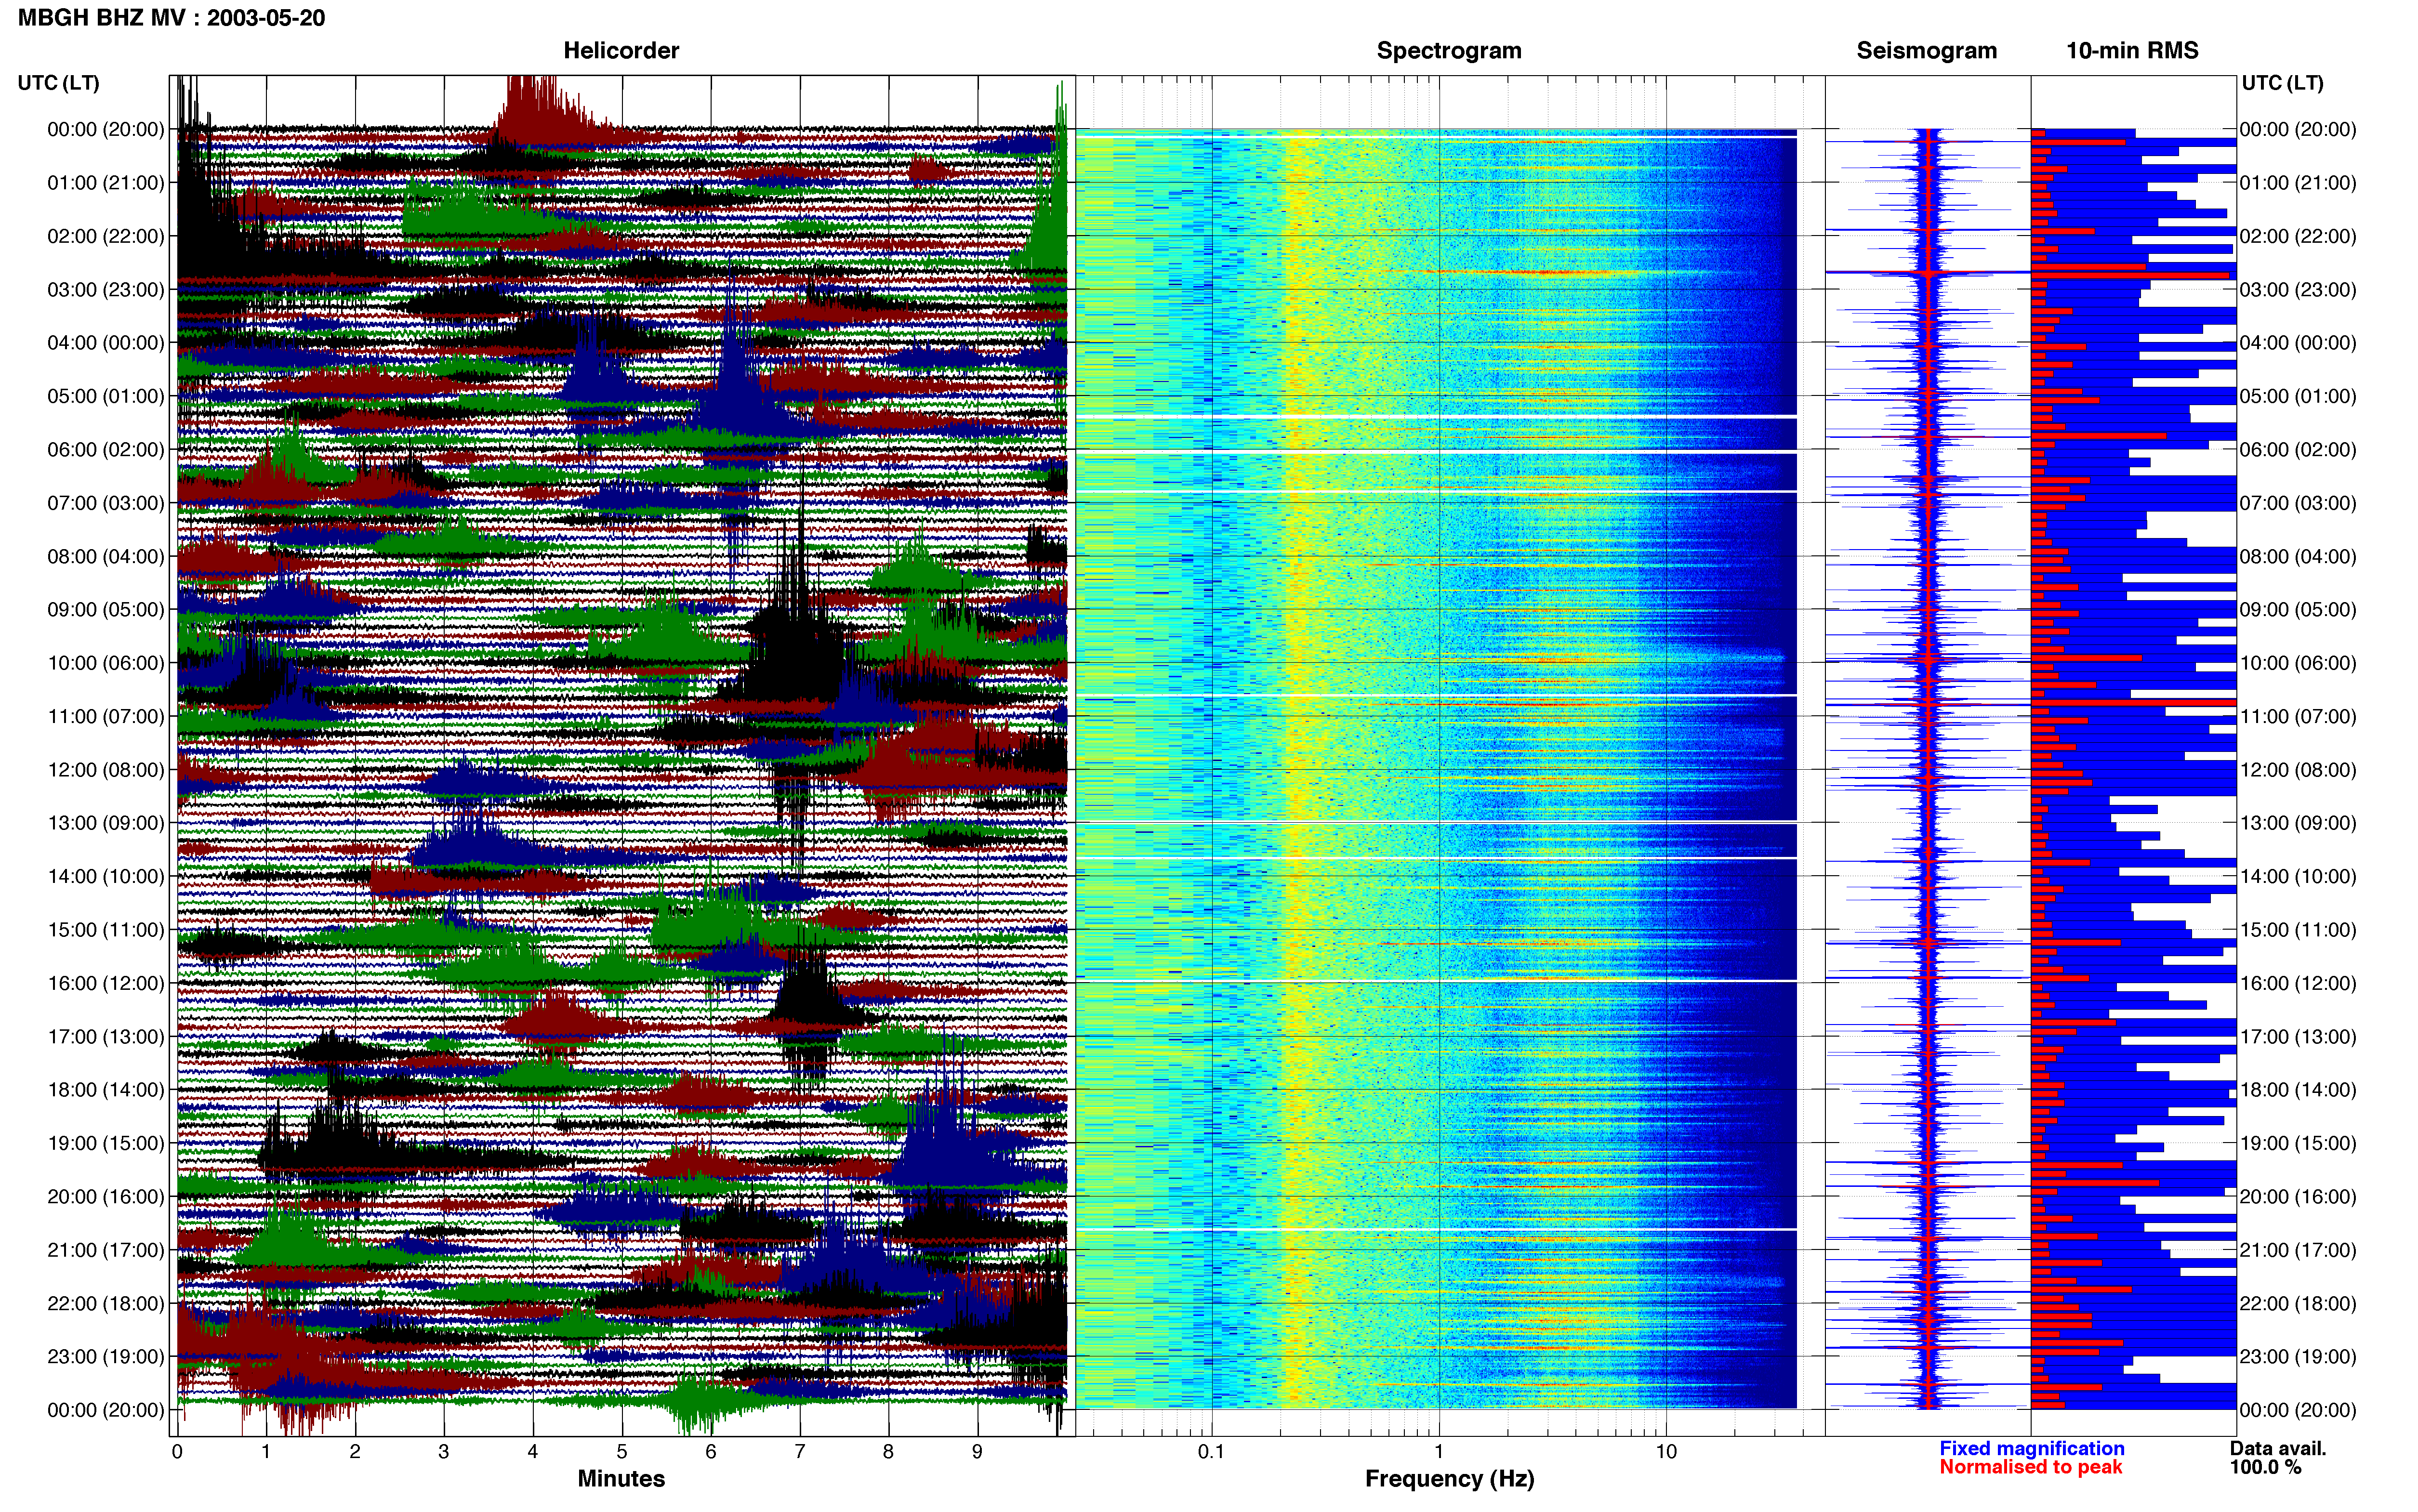Click '16:00 (12:00)' on the helicorder time axis

106,983
